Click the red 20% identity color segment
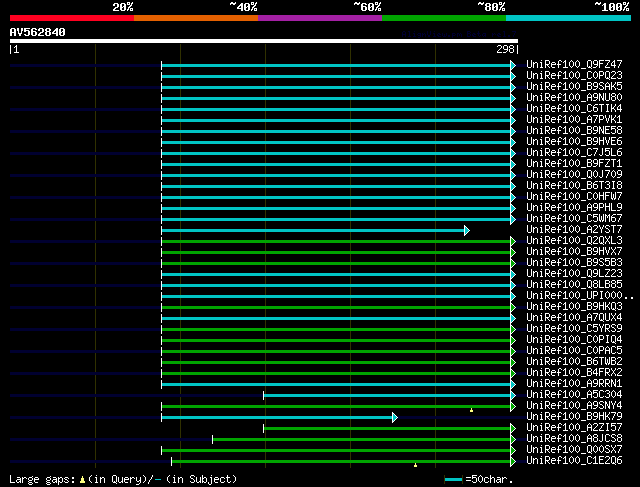The height and width of the screenshot is (487, 640). (x=71, y=18)
